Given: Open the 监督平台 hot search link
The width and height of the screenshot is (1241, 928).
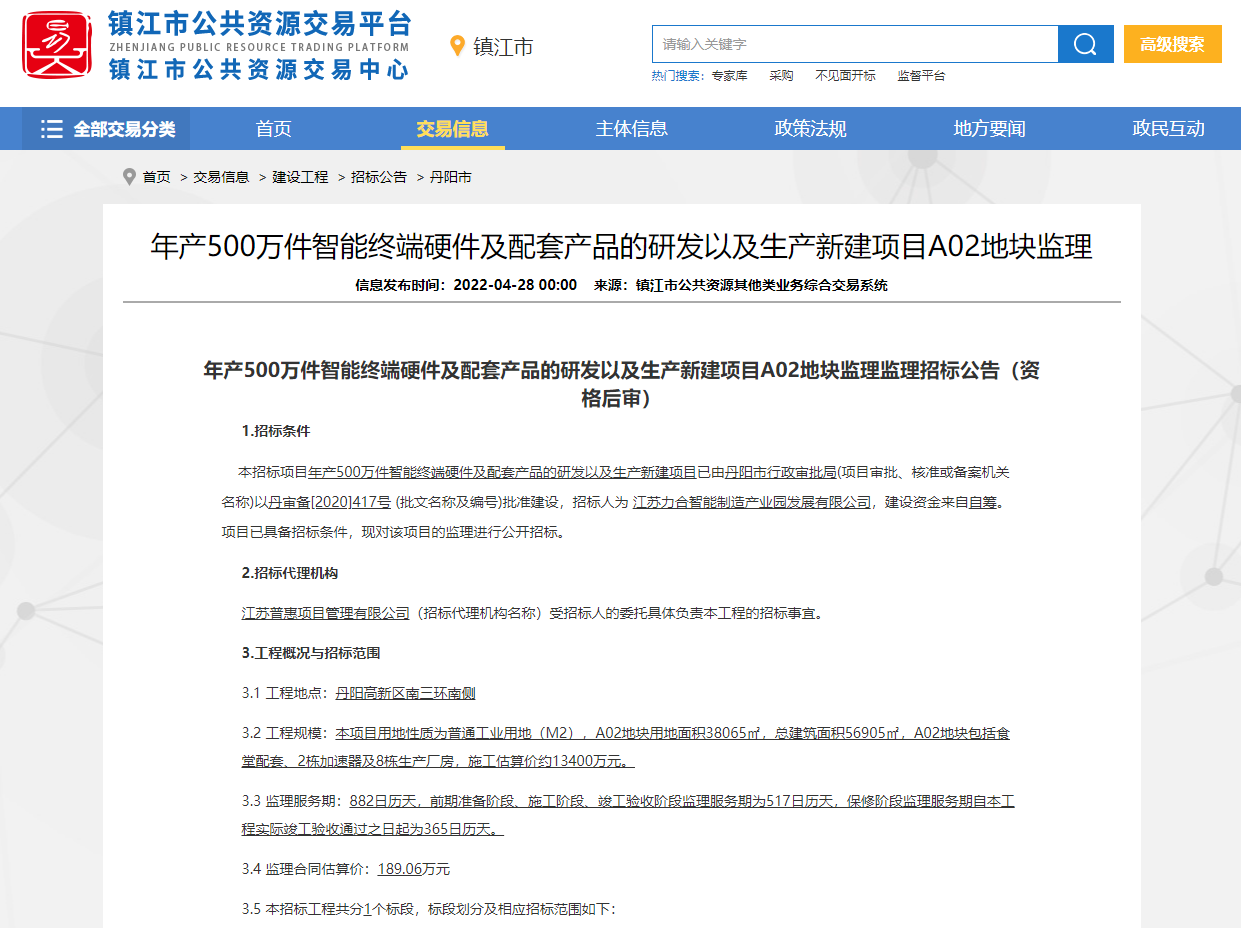Looking at the screenshot, I should pyautogui.click(x=921, y=76).
